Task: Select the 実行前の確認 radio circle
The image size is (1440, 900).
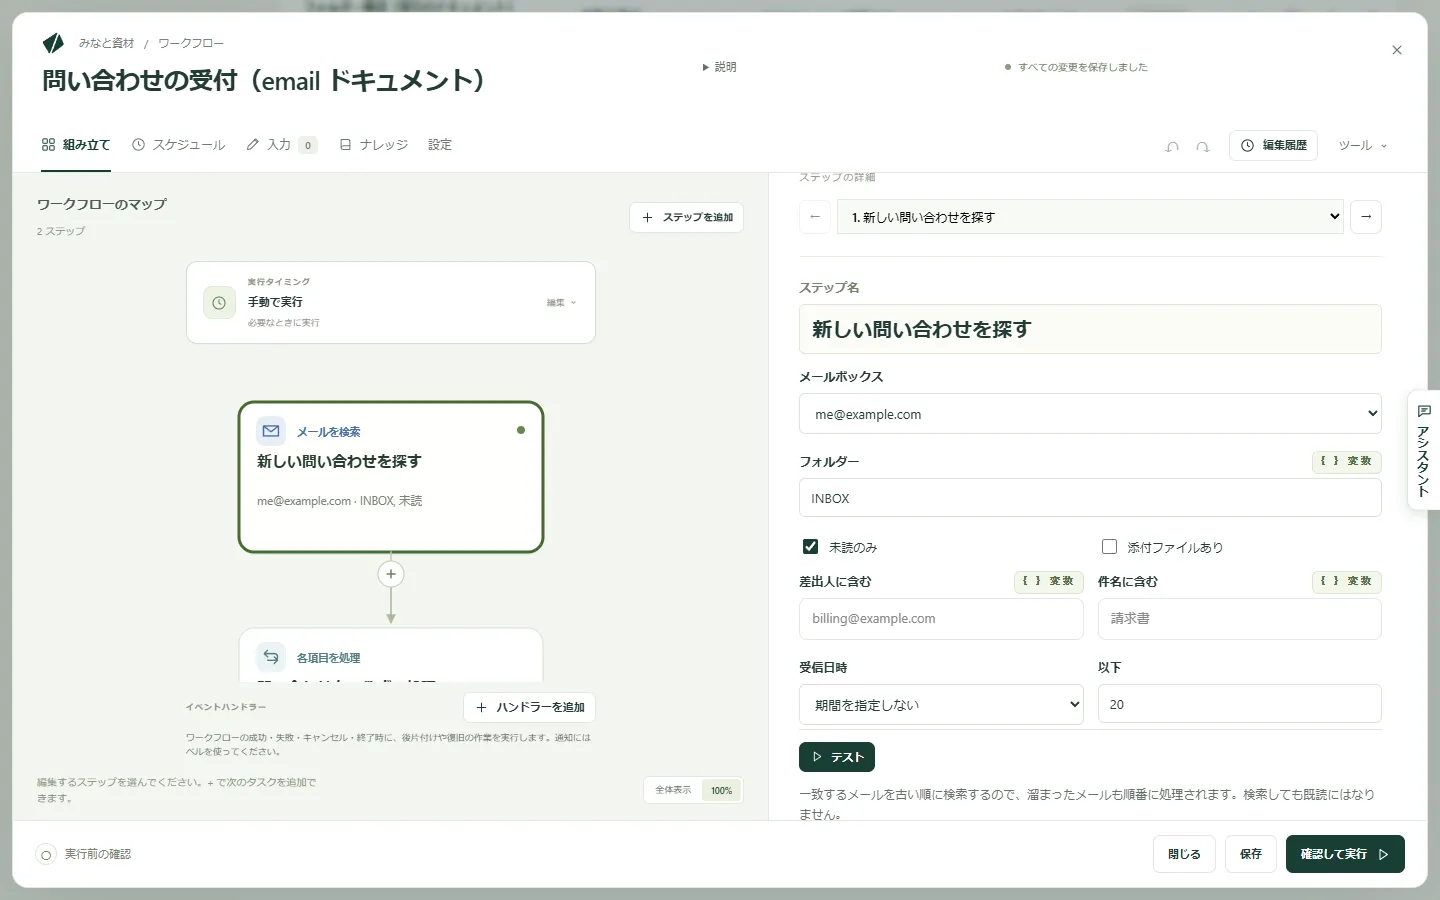Action: 46,855
